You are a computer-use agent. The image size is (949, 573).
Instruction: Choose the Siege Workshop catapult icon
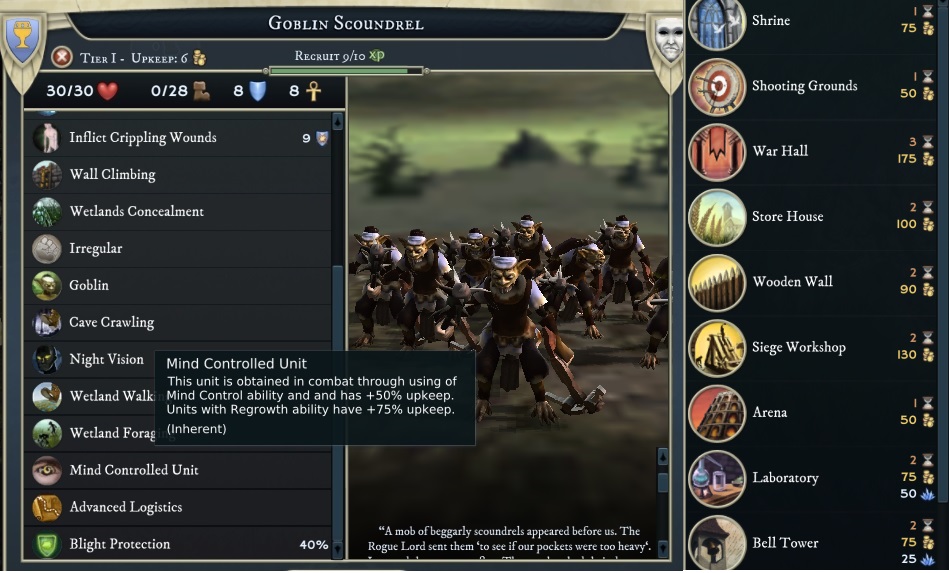coord(717,348)
